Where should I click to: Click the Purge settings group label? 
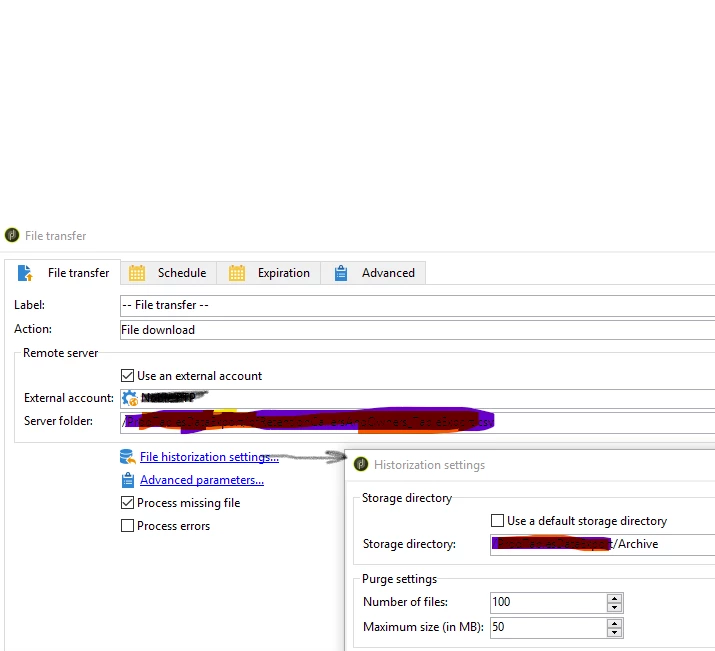click(399, 579)
